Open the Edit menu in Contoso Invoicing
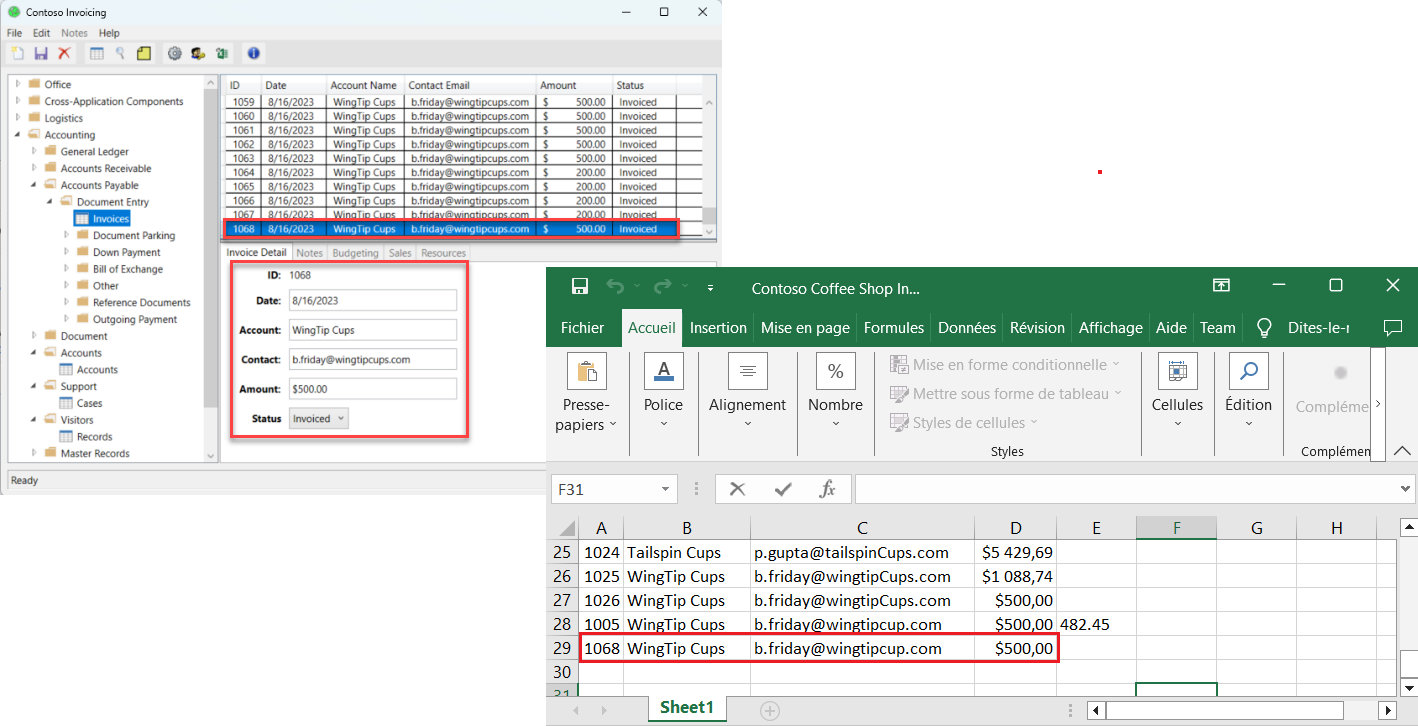 coord(41,33)
